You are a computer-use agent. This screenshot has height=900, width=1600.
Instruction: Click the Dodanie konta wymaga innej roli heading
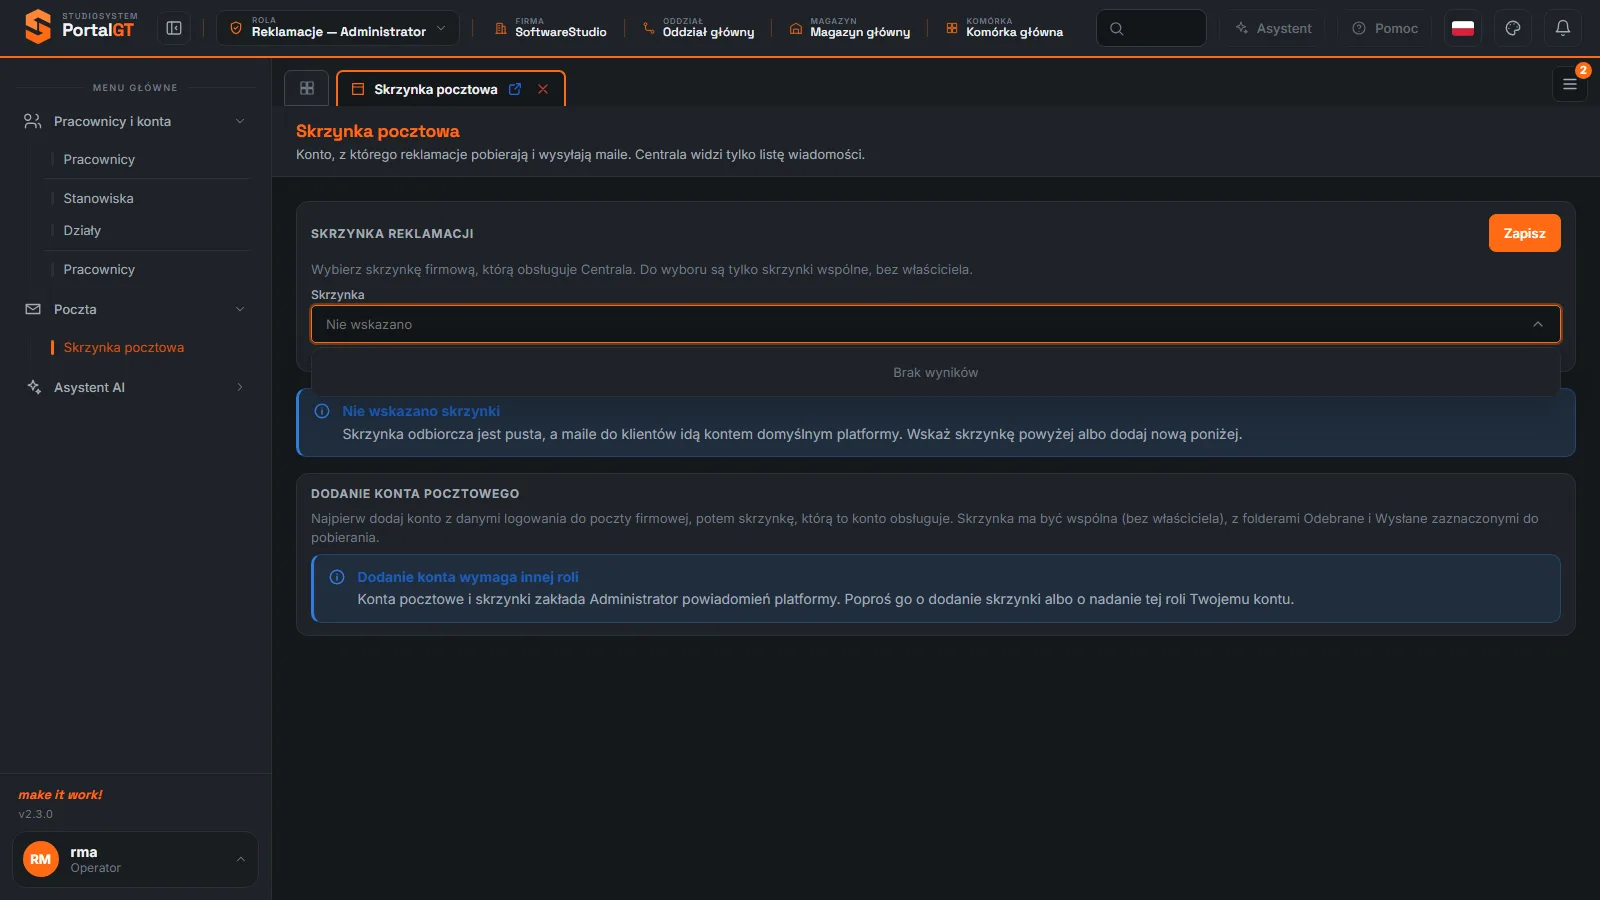(x=468, y=577)
